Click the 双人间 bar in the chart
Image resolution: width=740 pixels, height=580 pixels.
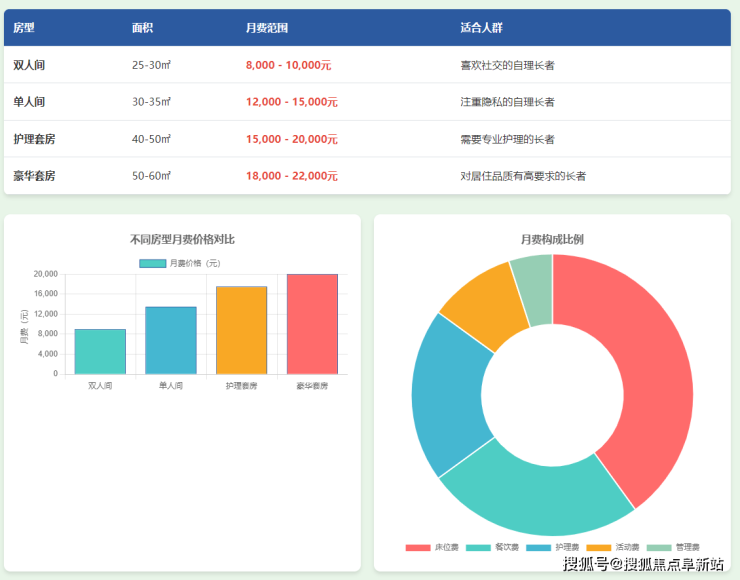pyautogui.click(x=100, y=351)
